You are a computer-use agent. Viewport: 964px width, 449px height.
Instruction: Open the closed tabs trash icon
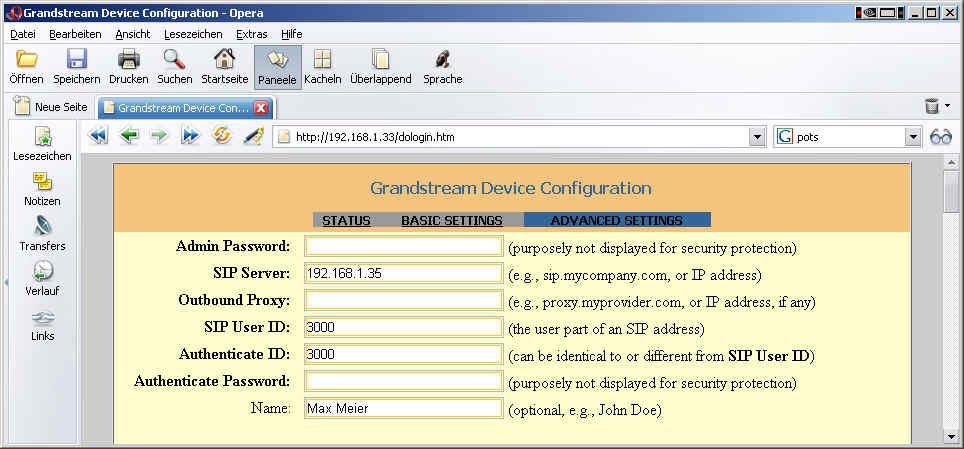pos(932,106)
